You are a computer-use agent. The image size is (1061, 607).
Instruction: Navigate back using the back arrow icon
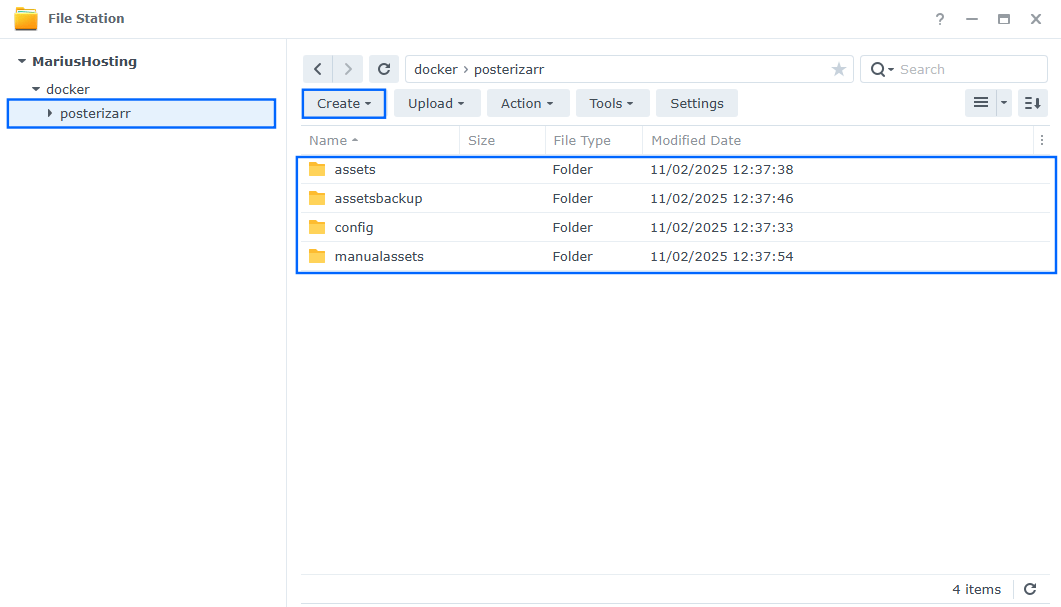click(x=317, y=68)
